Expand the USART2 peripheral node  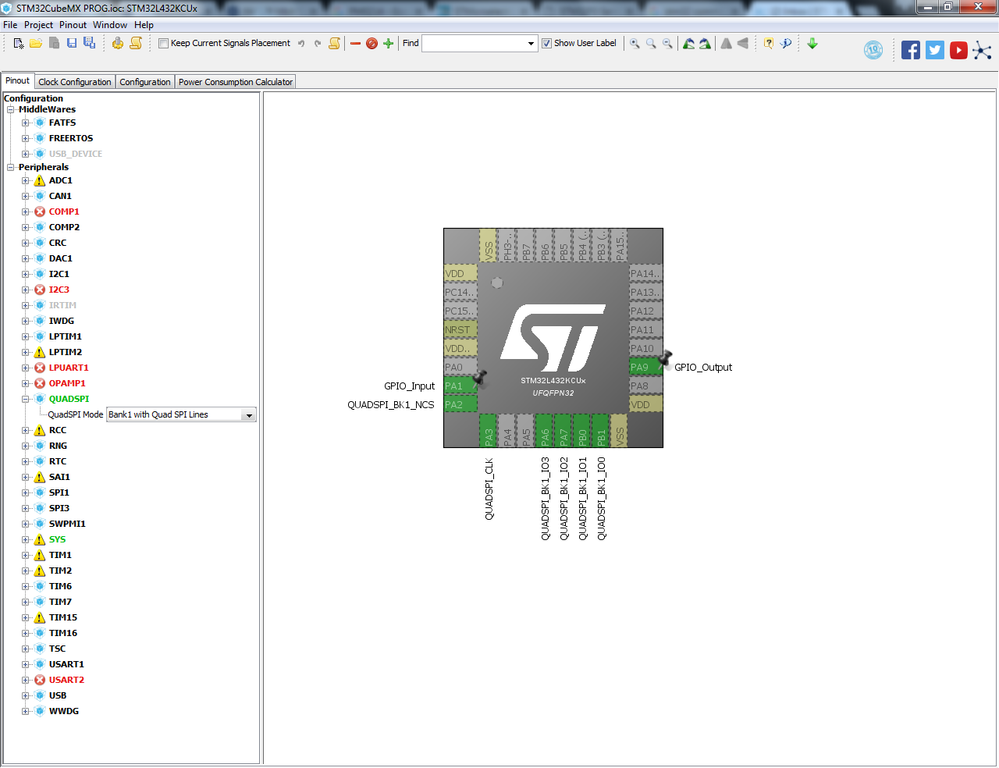pos(25,680)
